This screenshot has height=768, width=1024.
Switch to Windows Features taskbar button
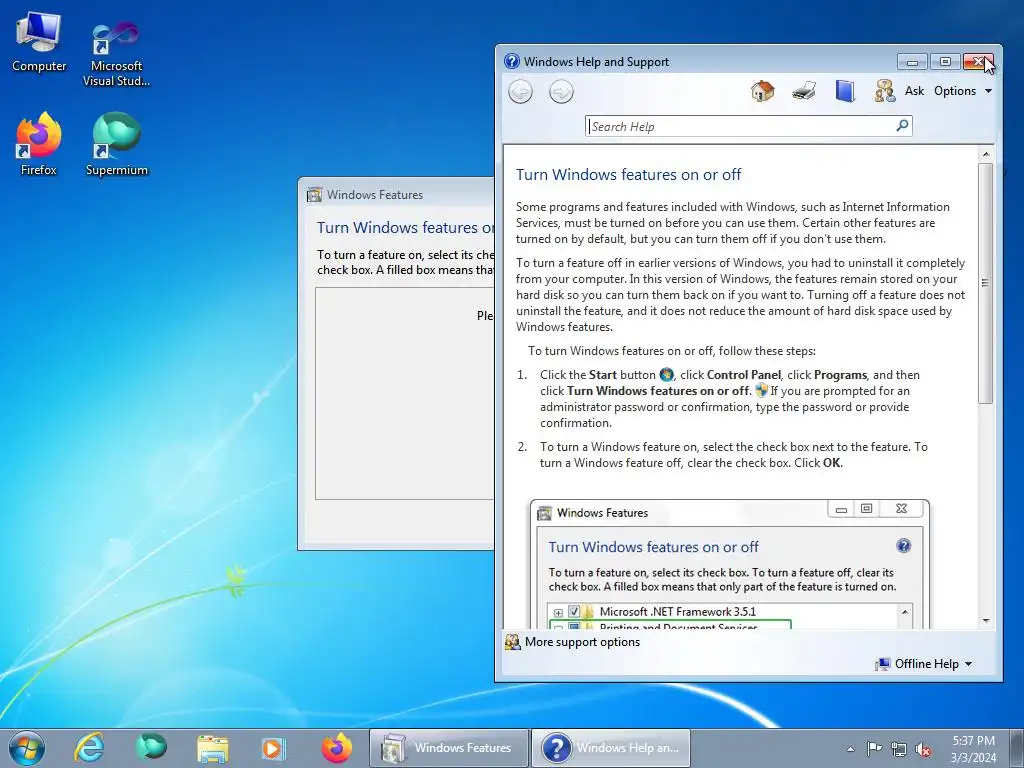click(x=449, y=748)
